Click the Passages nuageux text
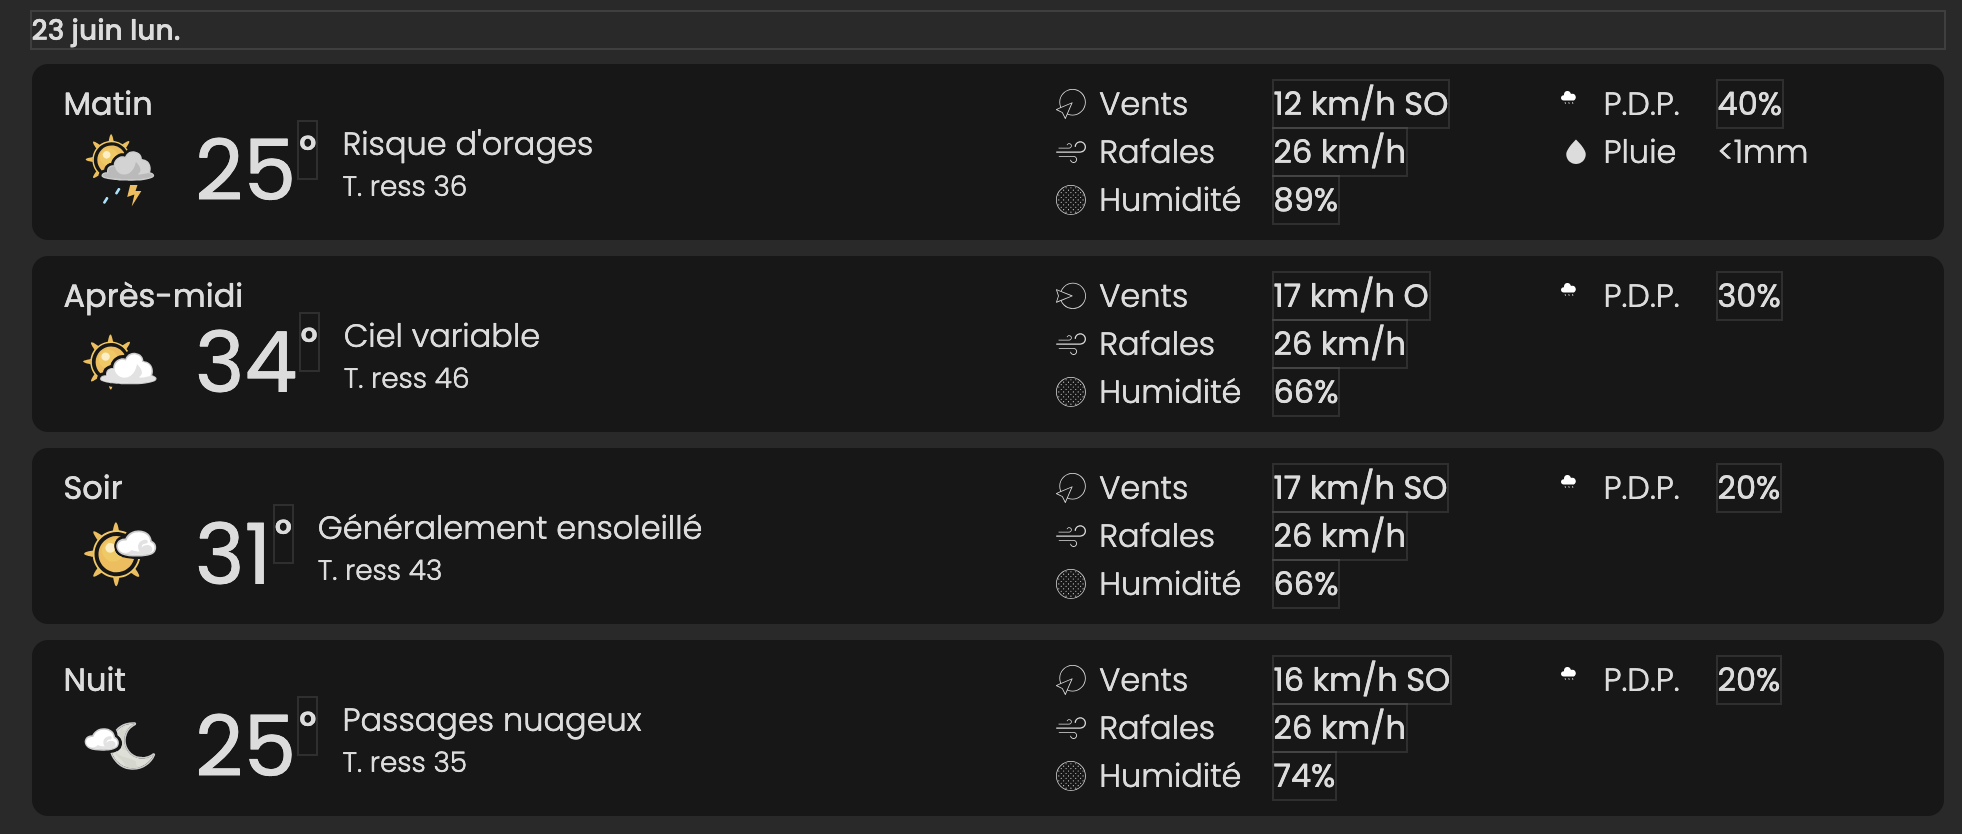 (491, 720)
